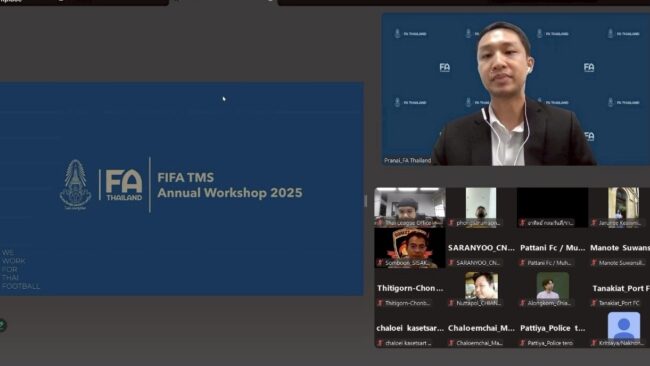The width and height of the screenshot is (650, 366).
Task: Click the FA Thailand crest logo on slide
Action: point(75,184)
